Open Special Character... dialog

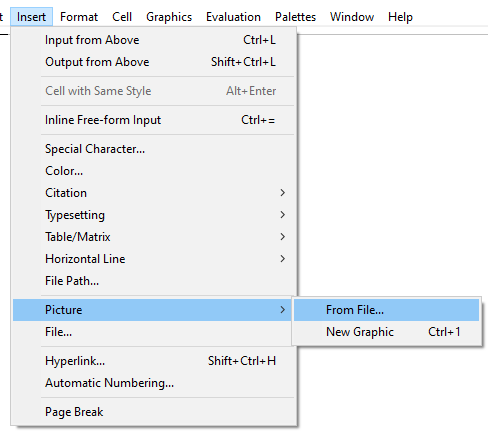[x=154, y=149]
